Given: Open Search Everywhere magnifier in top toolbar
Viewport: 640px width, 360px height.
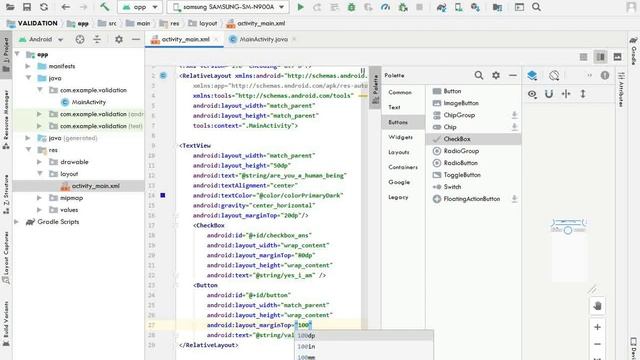Looking at the screenshot, I should tap(536, 7).
